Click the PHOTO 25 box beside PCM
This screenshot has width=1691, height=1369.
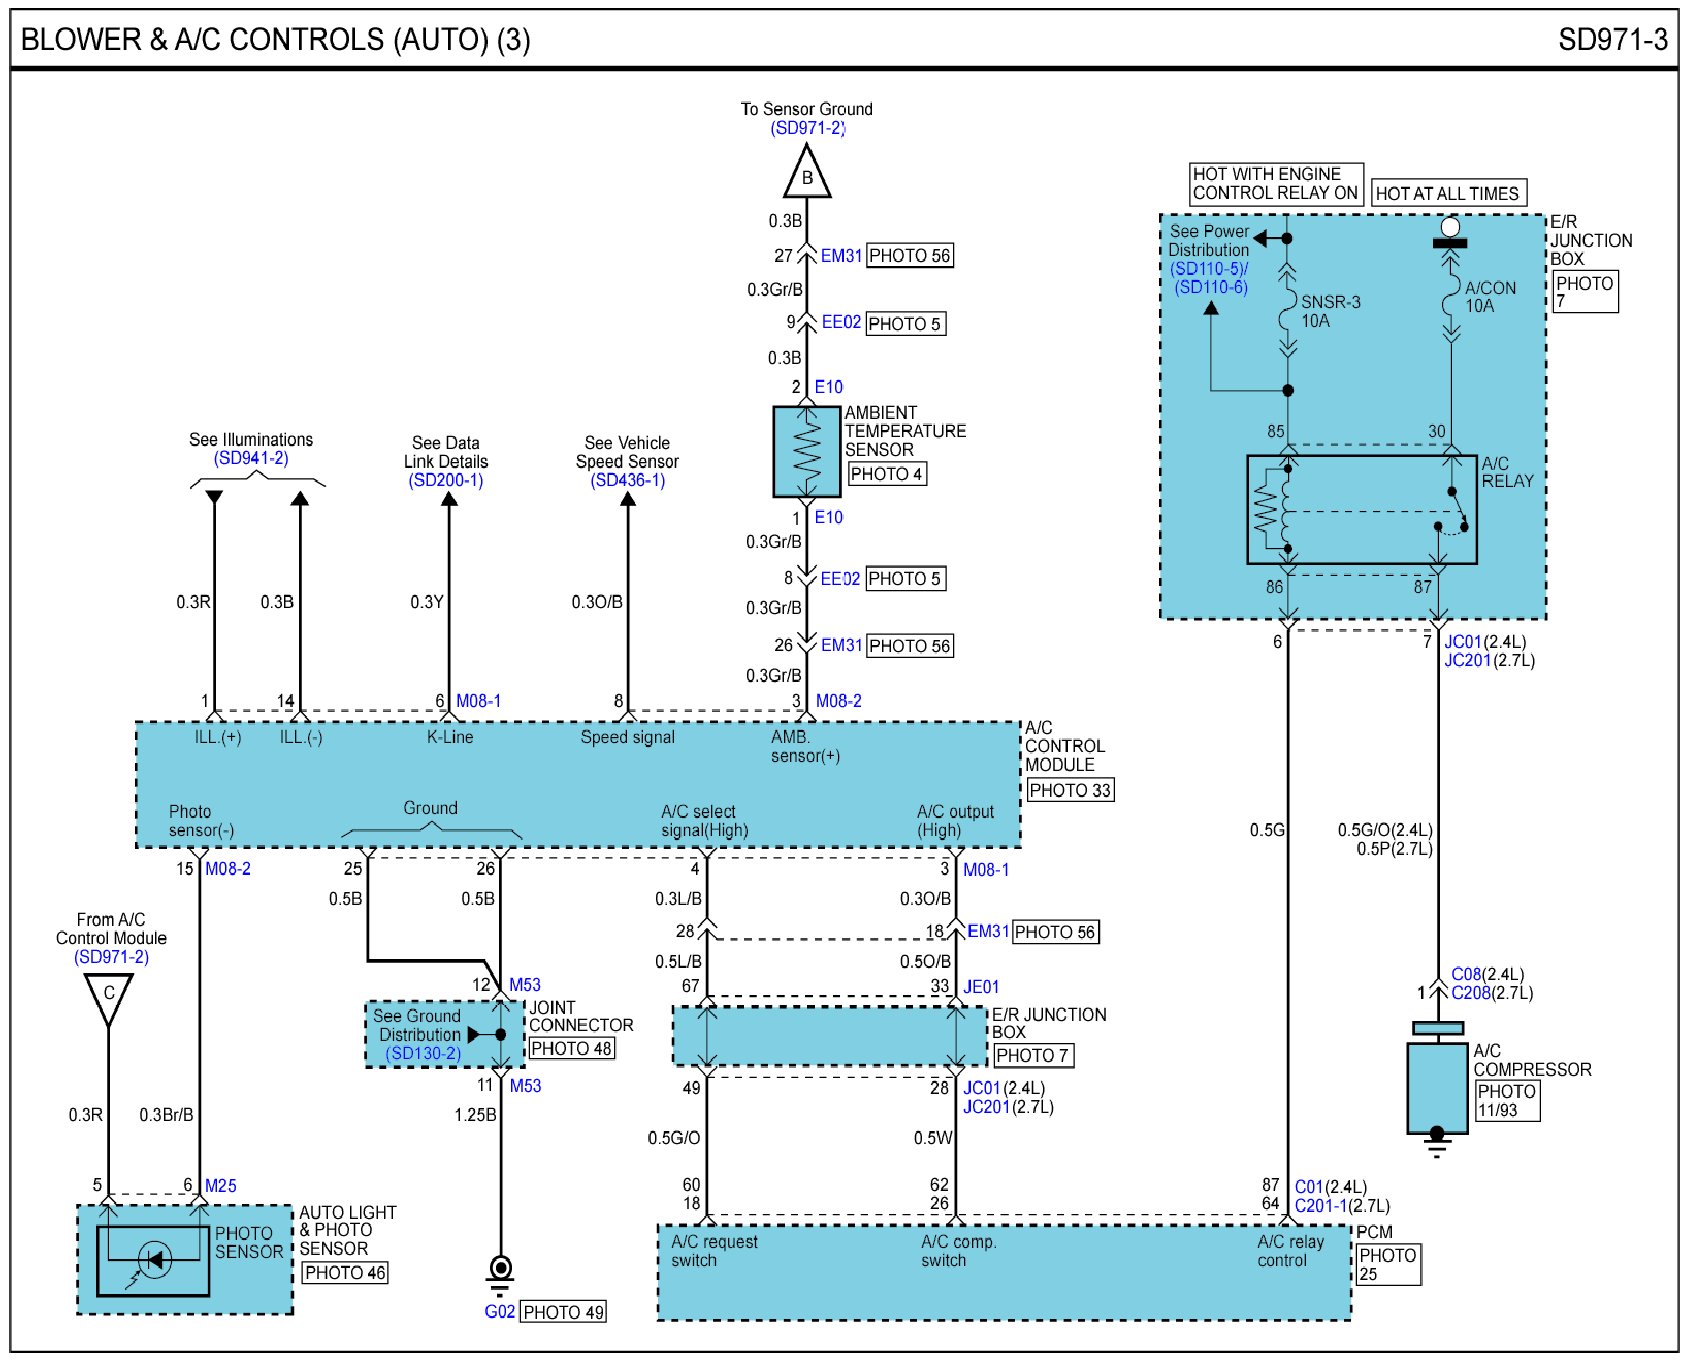click(1388, 1265)
